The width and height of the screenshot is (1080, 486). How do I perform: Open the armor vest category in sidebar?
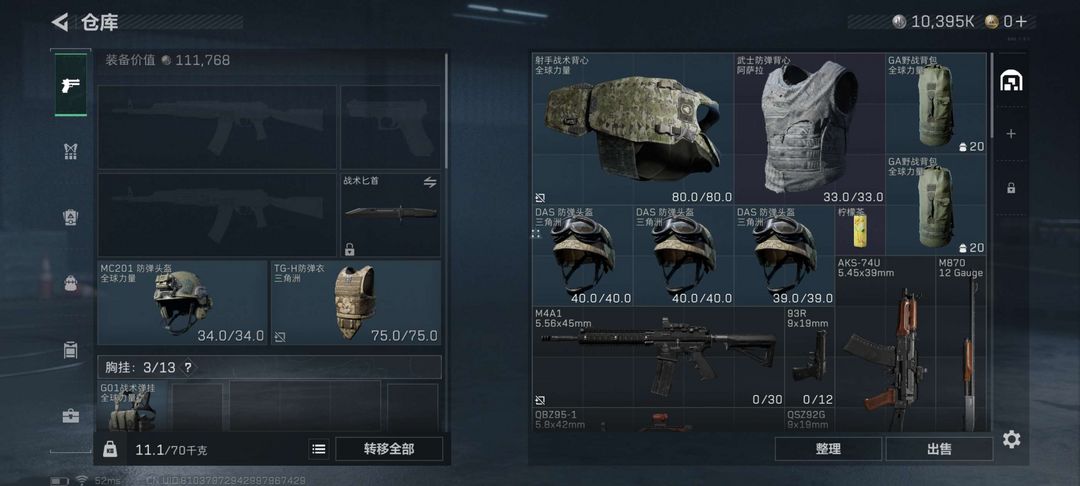click(x=70, y=151)
